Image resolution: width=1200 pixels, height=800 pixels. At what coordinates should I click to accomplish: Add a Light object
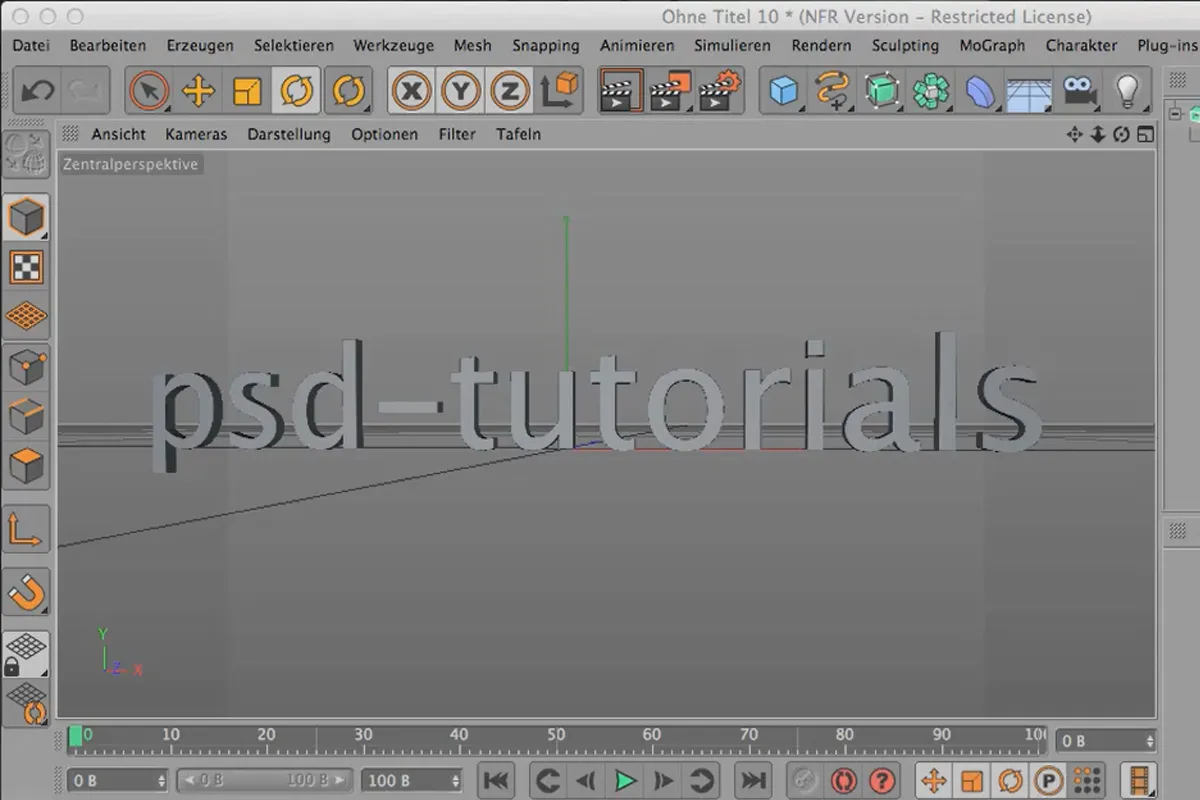(x=1127, y=92)
